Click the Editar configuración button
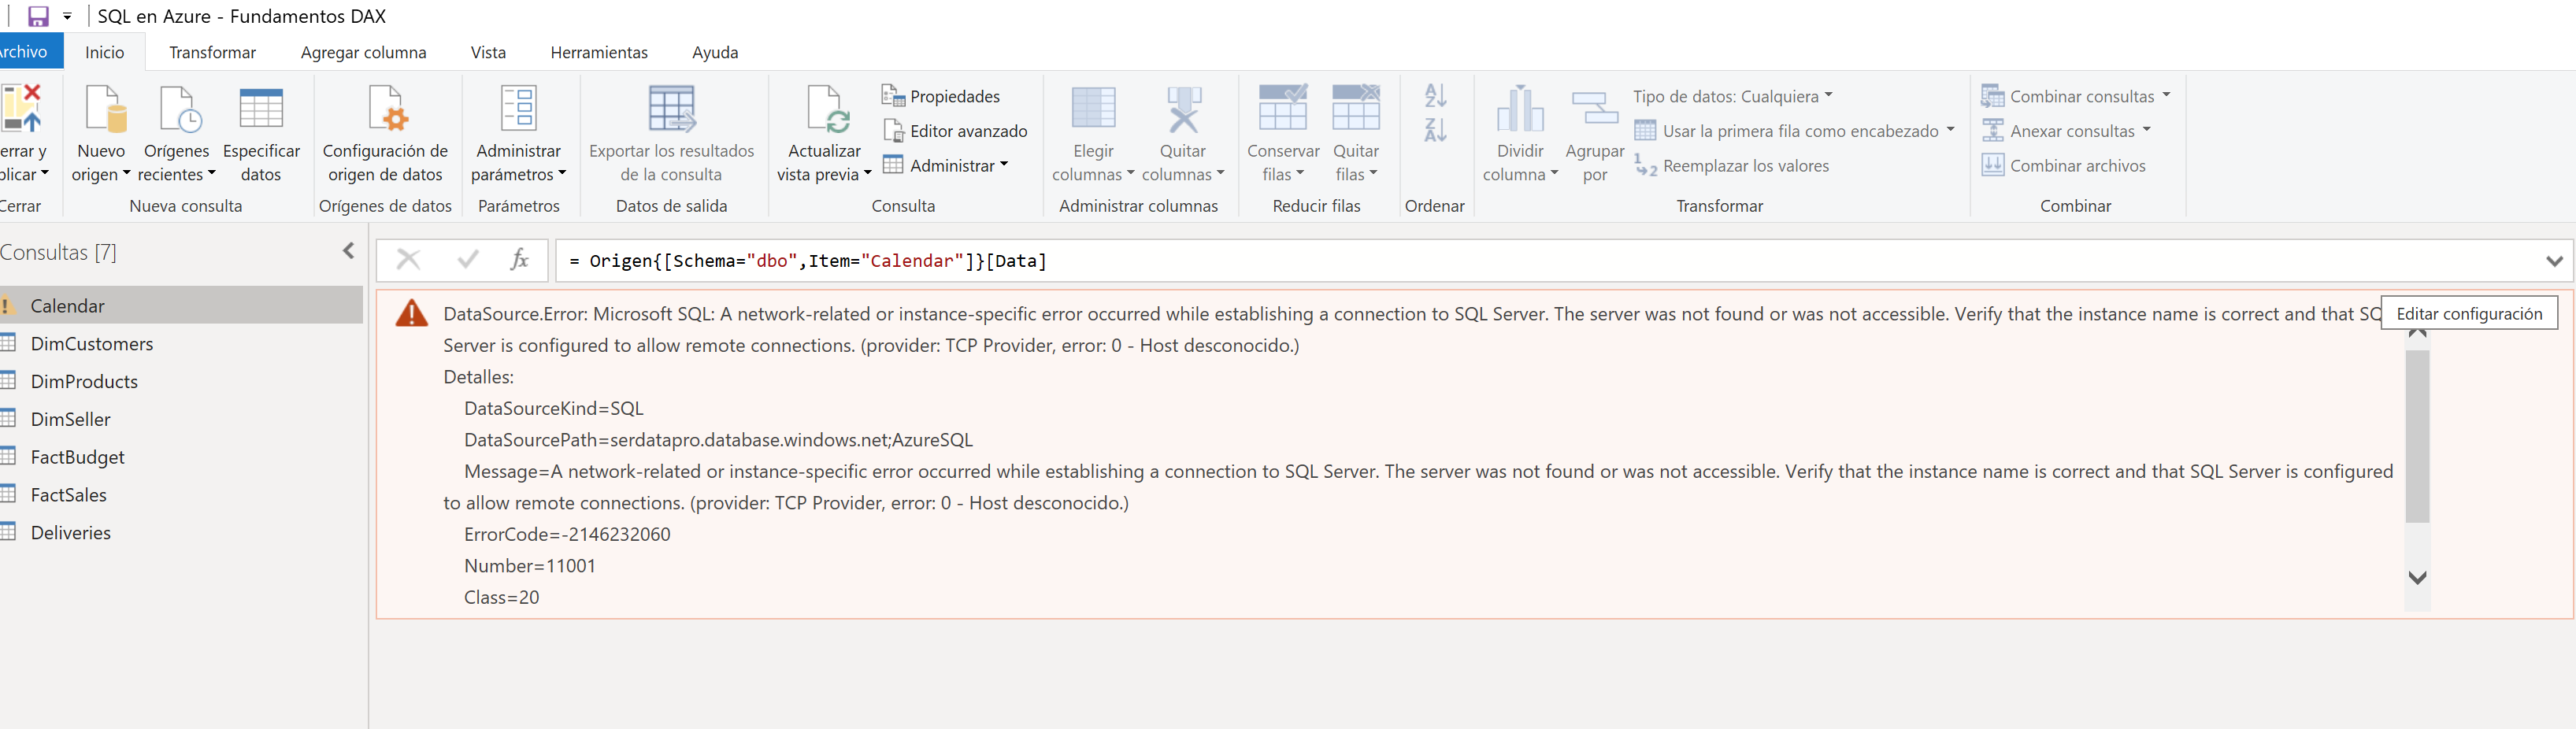 point(2468,314)
